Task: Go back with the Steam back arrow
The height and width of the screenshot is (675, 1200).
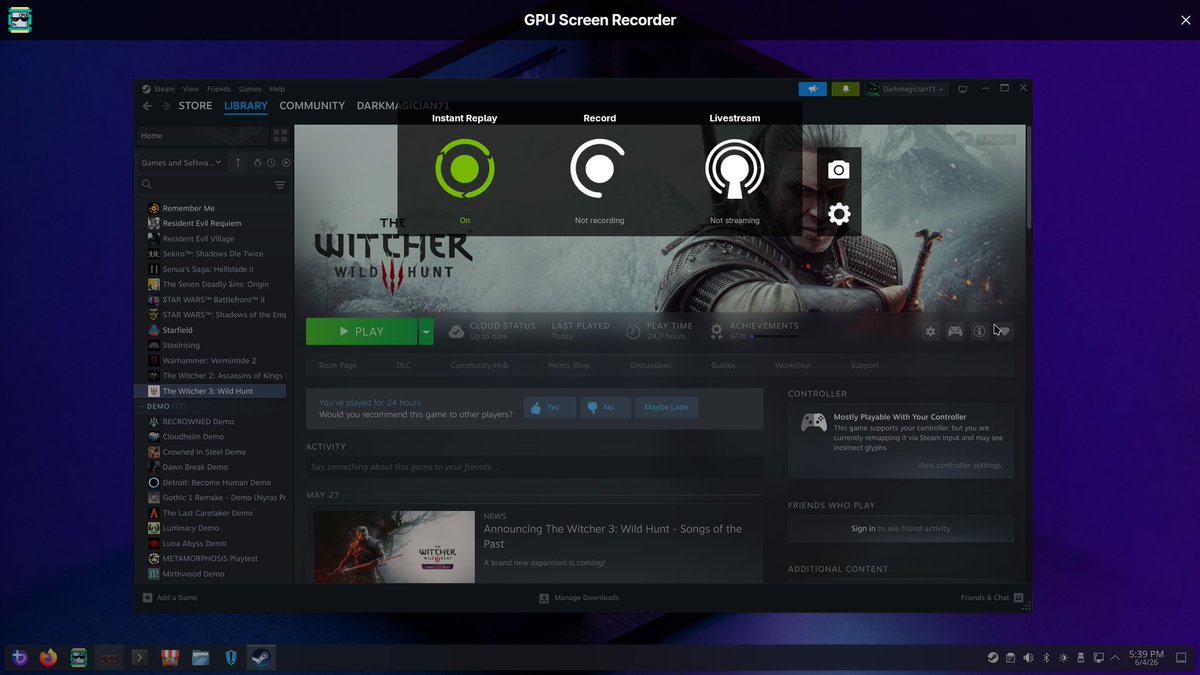Action: click(x=147, y=106)
